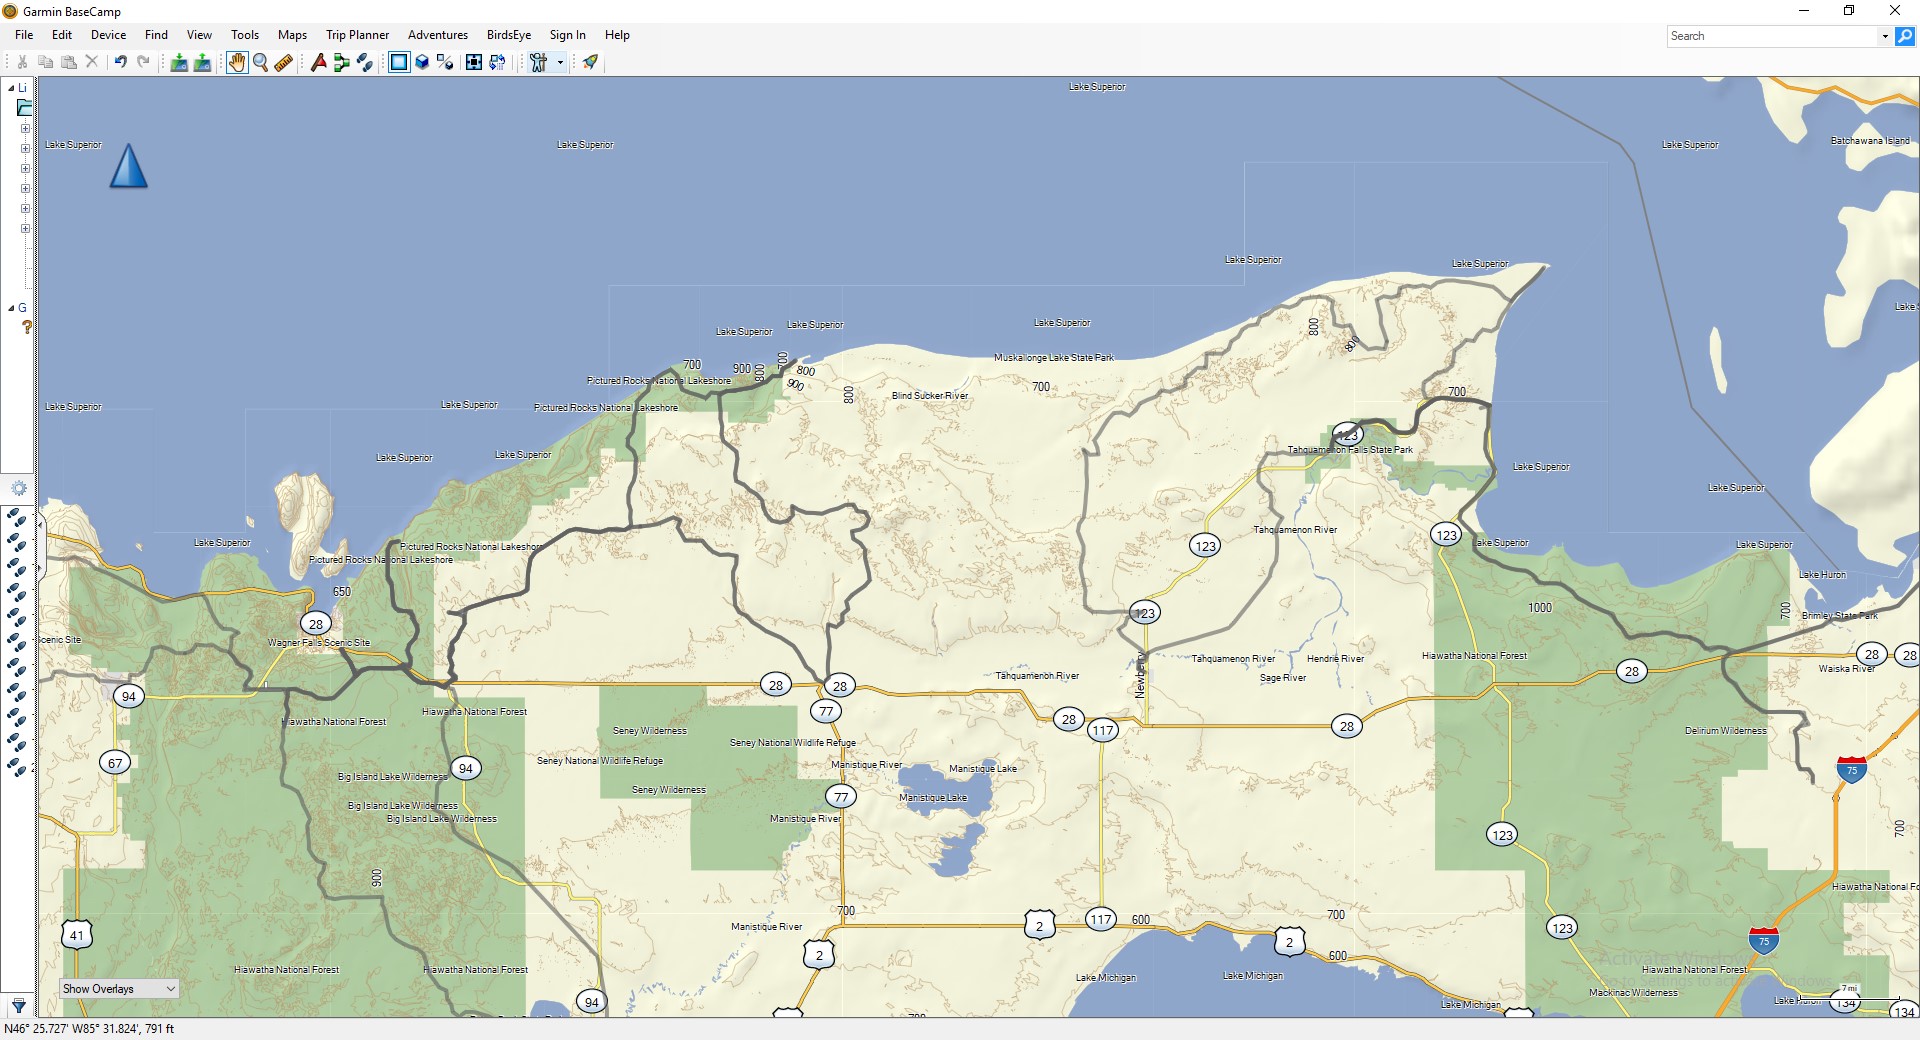Click the 'Delirium Wilderness' label
Viewport: 1920px width, 1040px height.
[1725, 730]
